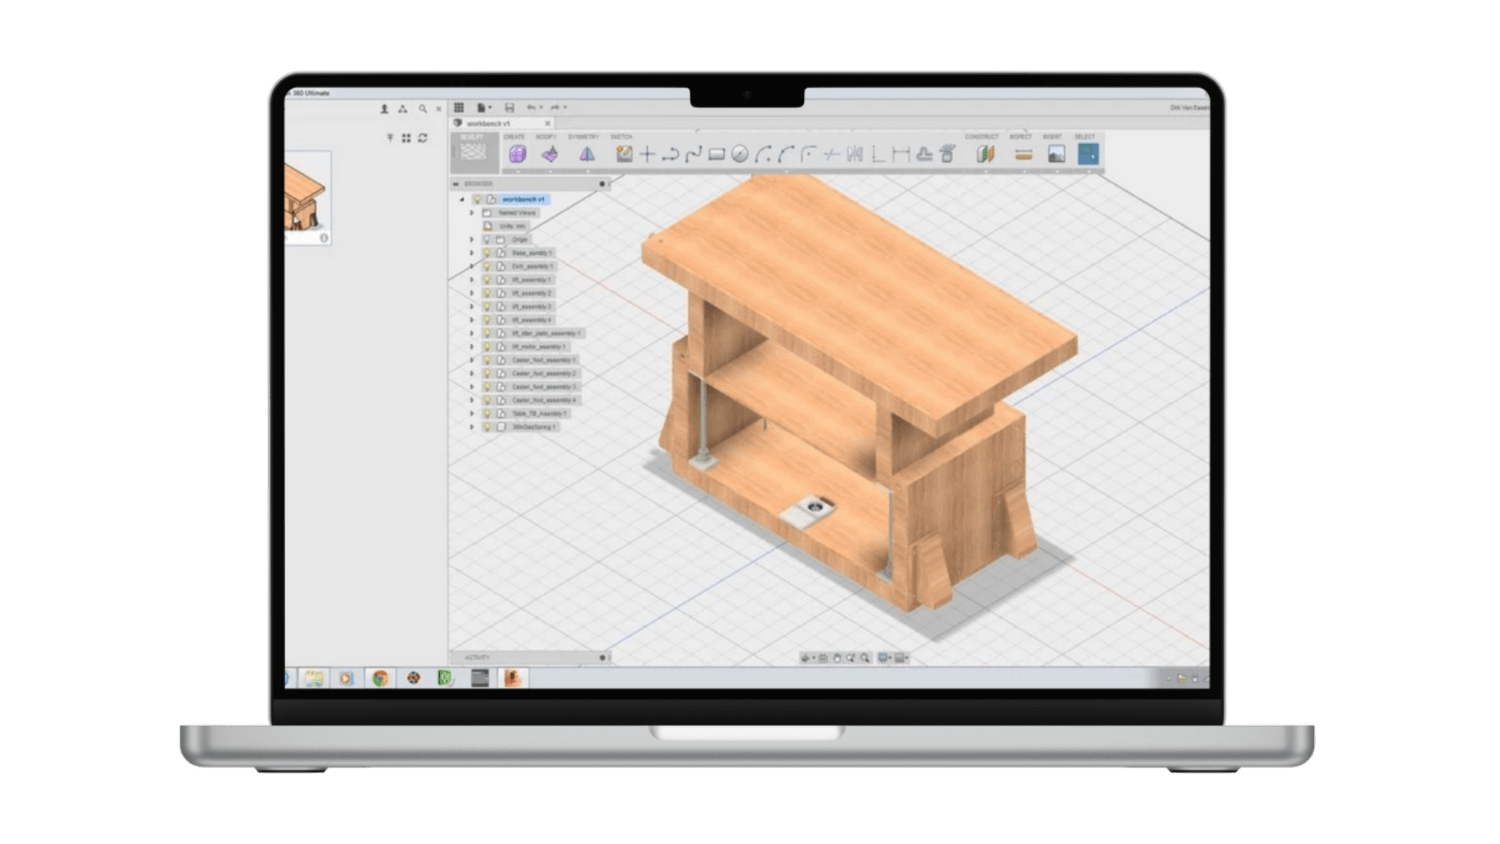Click the Insert image icon
The image size is (1500, 844).
pyautogui.click(x=1056, y=154)
